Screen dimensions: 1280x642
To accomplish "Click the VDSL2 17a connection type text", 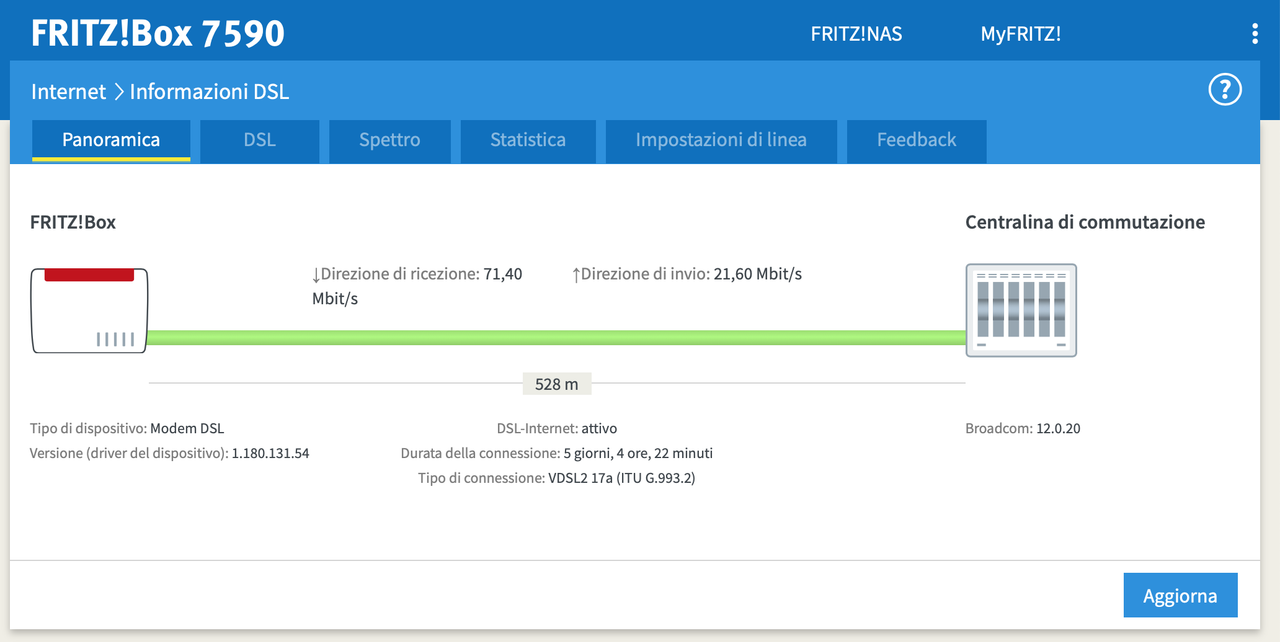I will (x=557, y=478).
